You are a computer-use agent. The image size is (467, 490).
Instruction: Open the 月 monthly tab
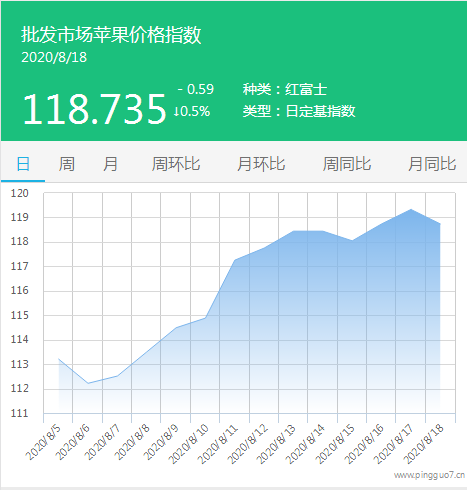coord(110,164)
